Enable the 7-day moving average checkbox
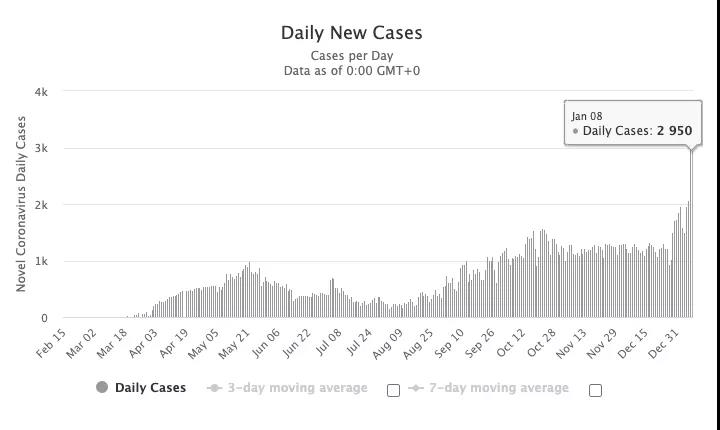 click(x=595, y=390)
